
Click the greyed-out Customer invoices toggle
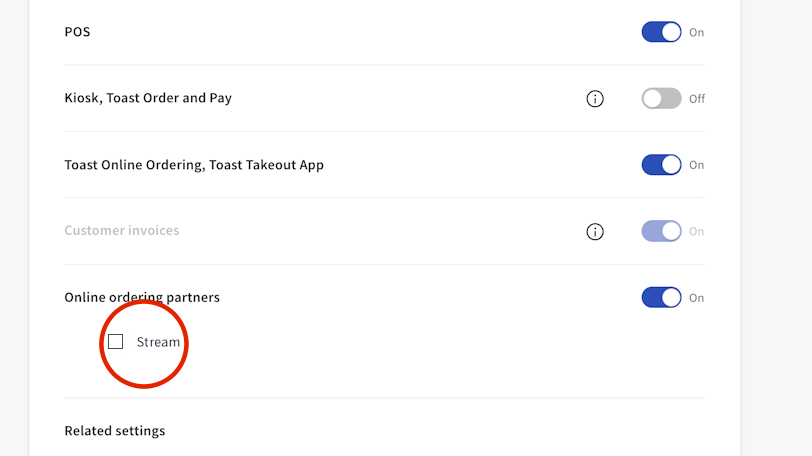tap(661, 232)
